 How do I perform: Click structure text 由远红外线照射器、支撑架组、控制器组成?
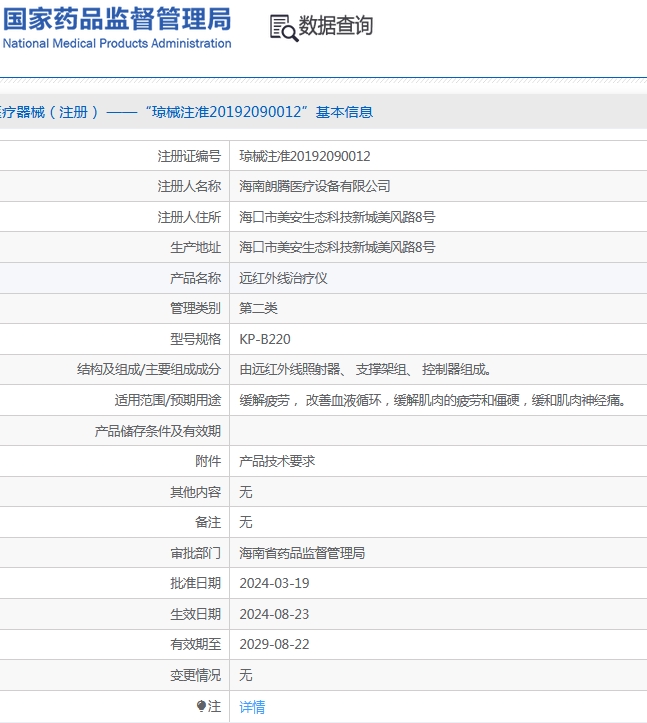click(365, 369)
